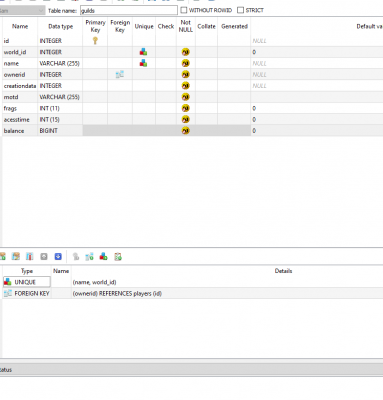This screenshot has width=383, height=400.
Task: Click the foreign key icon in ownerid row
Action: (x=120, y=74)
